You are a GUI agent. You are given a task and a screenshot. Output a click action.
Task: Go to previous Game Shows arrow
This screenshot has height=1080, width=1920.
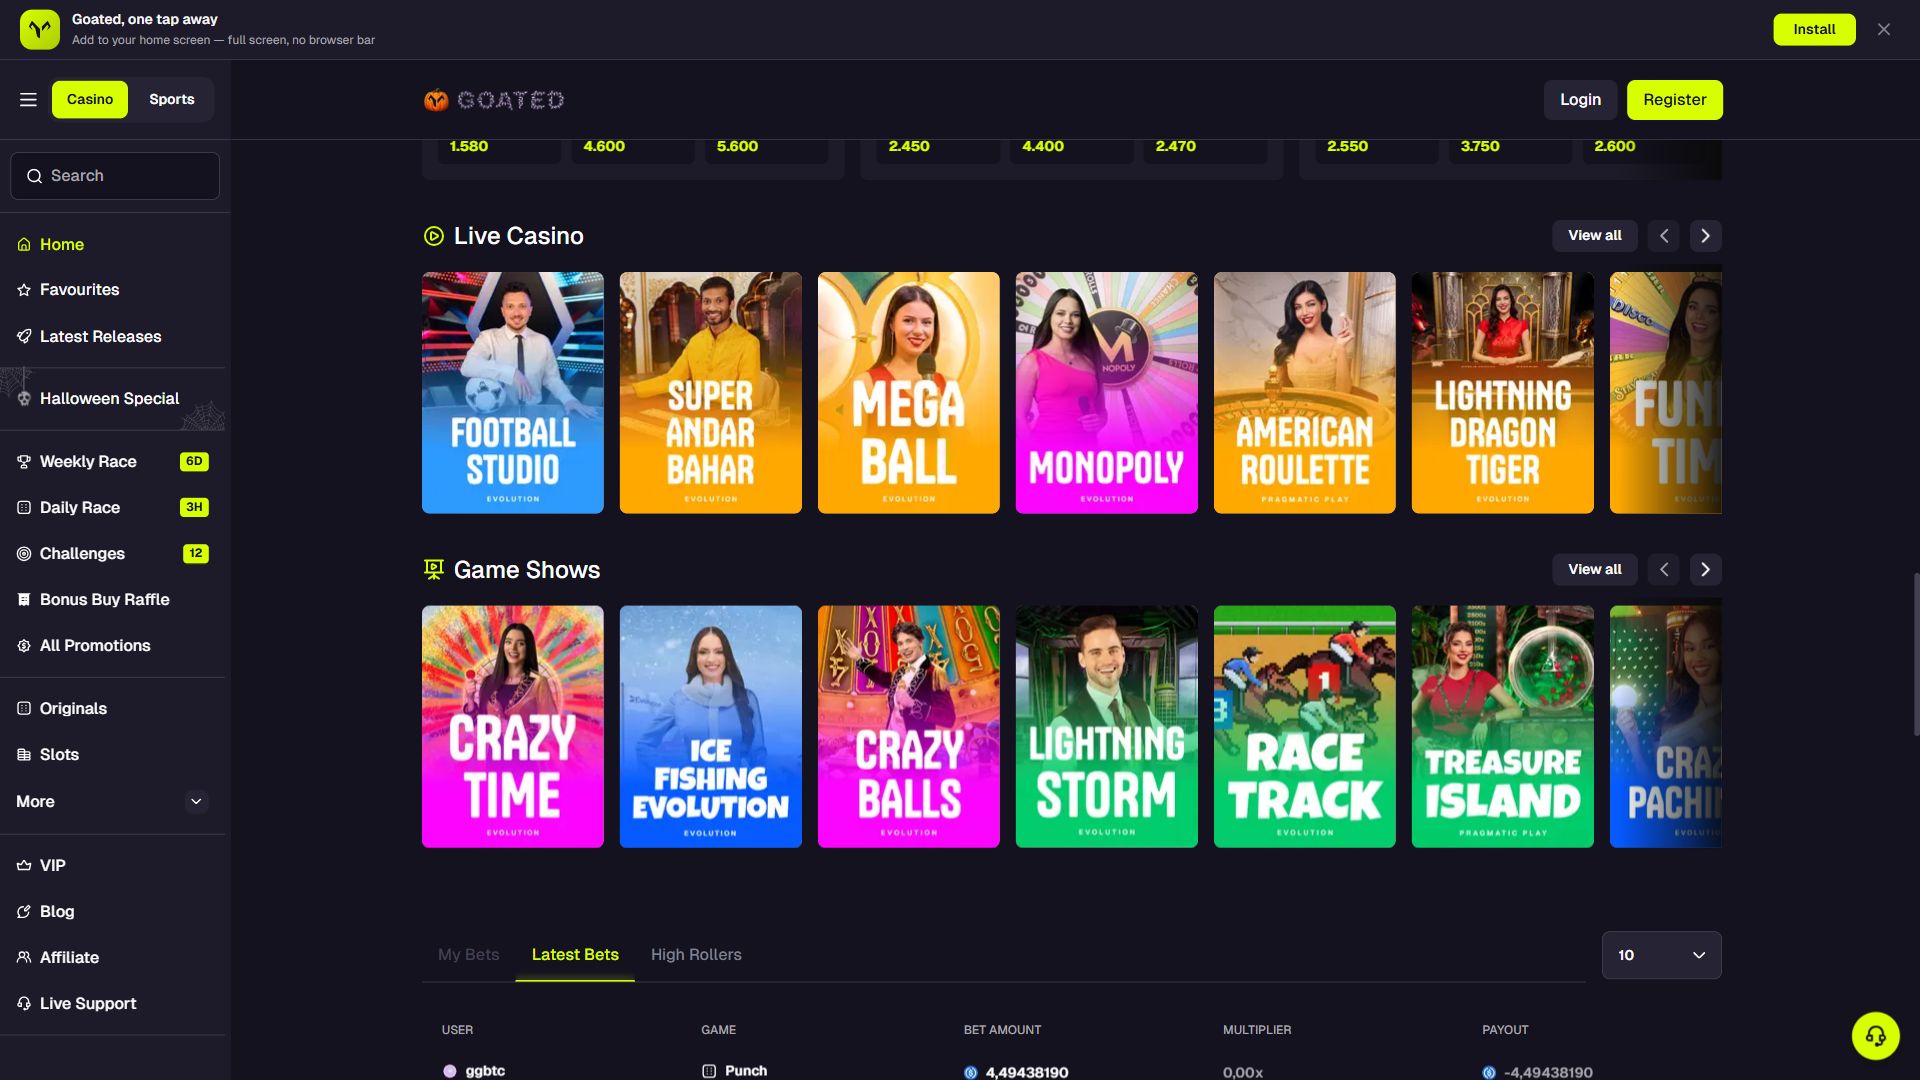coord(1664,570)
